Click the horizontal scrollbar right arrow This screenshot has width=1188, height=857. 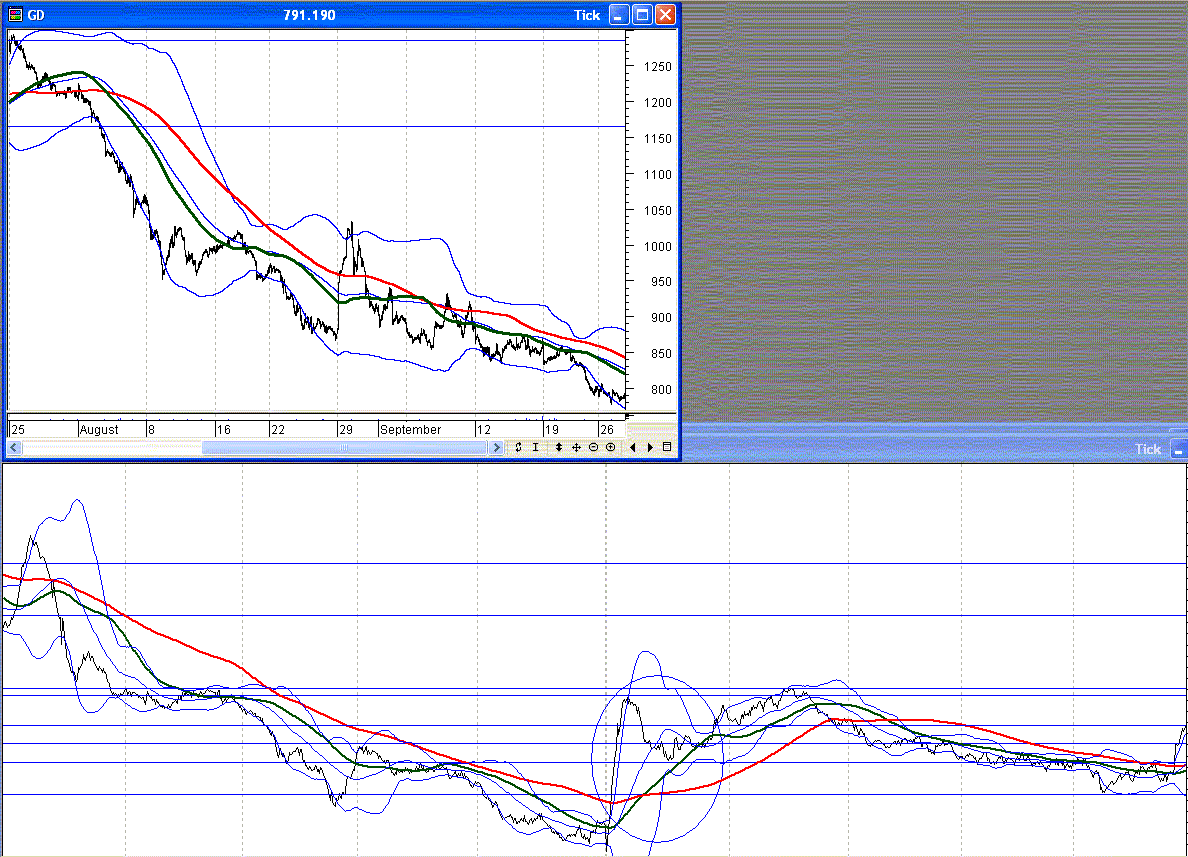pyautogui.click(x=496, y=448)
